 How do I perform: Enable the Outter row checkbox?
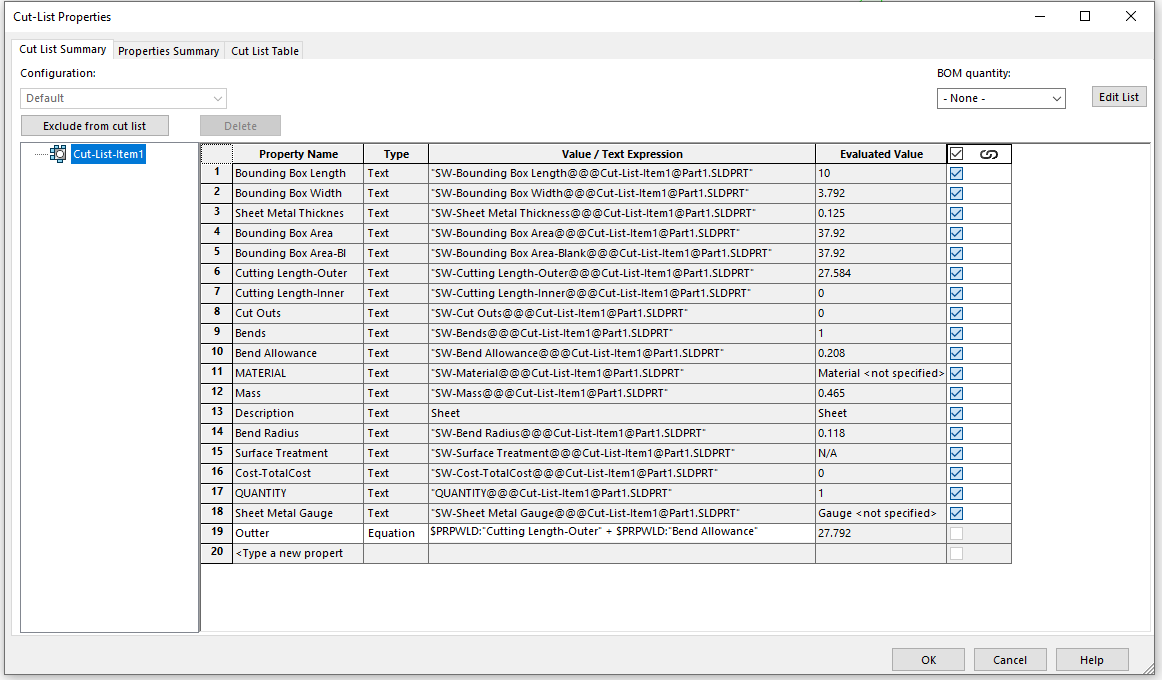coord(957,533)
